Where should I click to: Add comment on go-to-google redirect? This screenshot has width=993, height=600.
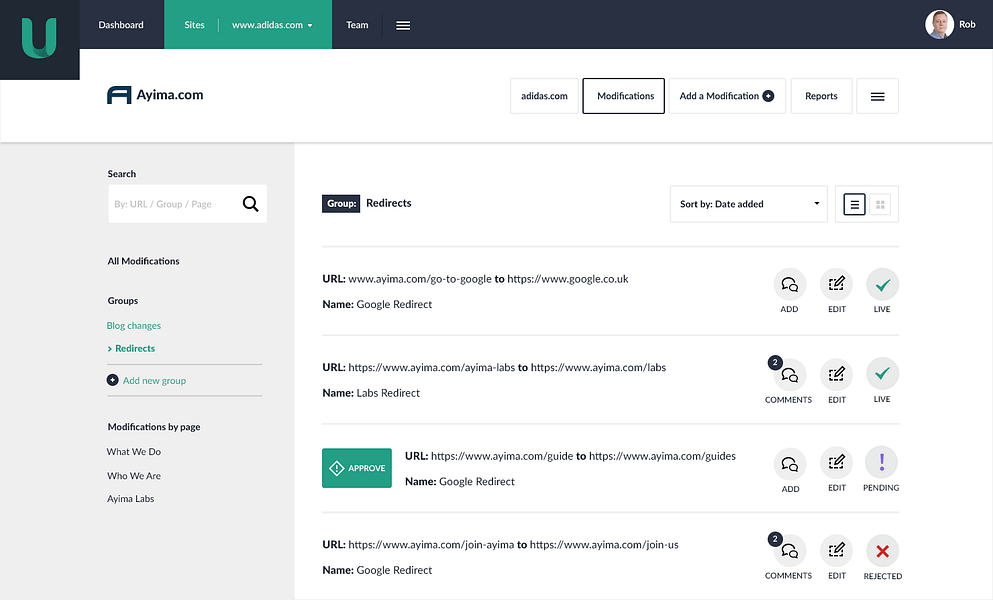point(790,284)
